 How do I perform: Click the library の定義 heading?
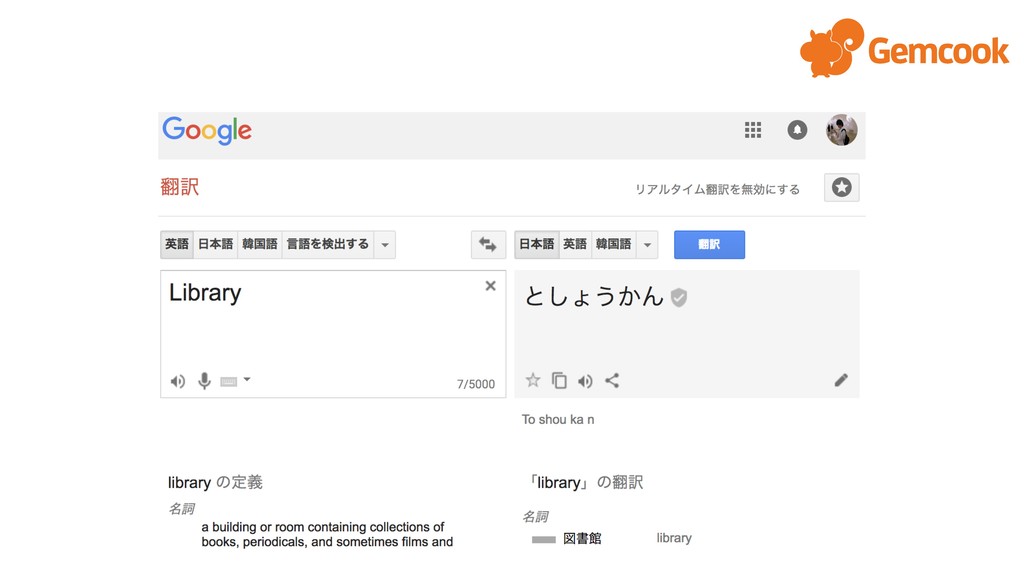click(215, 483)
